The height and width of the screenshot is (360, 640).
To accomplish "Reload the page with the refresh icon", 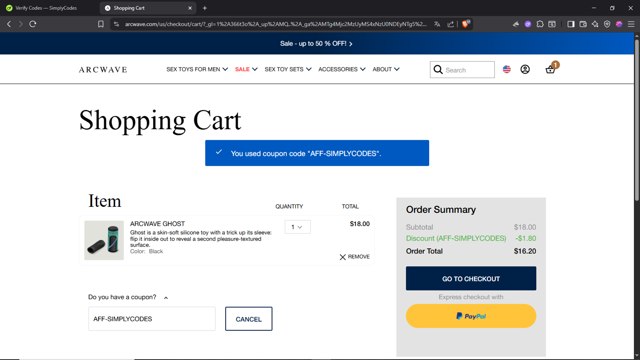I will click(x=33, y=24).
